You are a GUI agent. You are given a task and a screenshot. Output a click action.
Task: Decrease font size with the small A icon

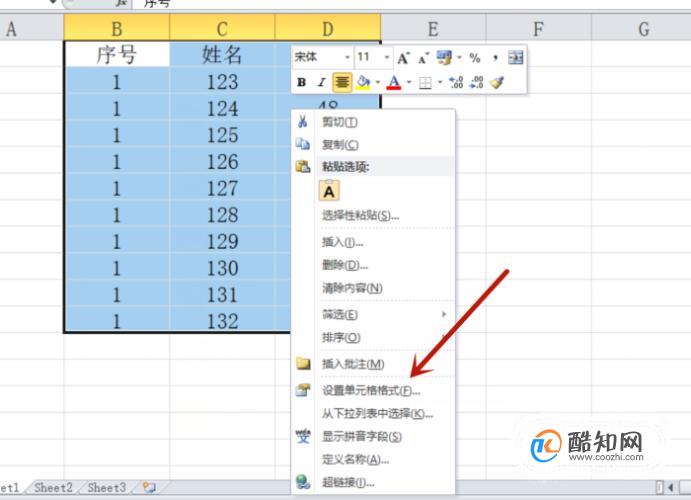(x=423, y=58)
